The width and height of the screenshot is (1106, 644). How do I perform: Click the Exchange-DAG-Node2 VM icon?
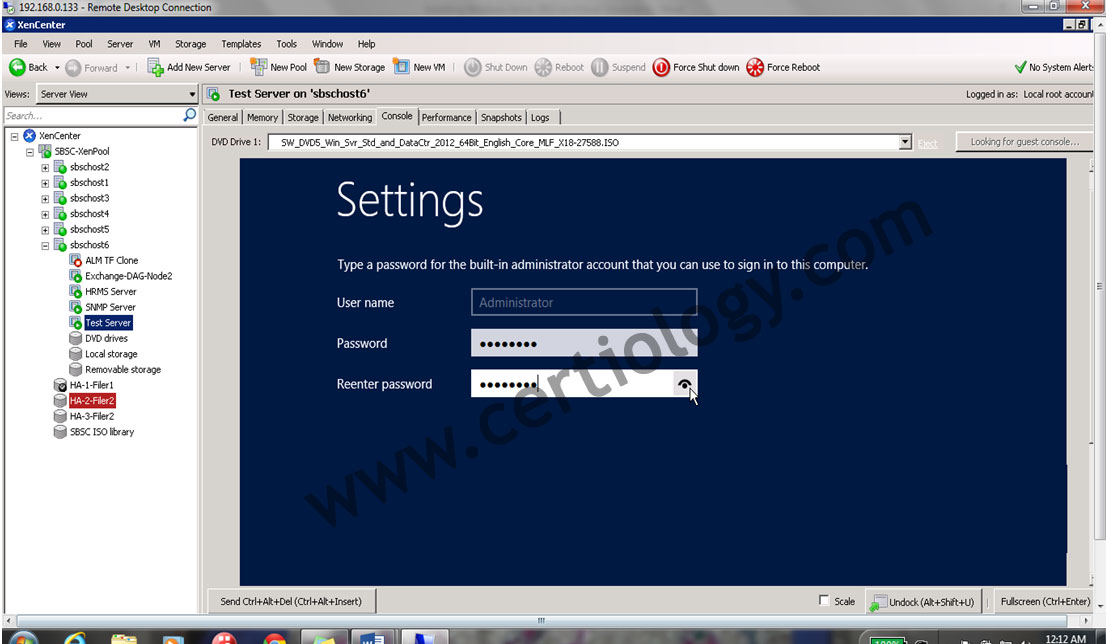pos(75,276)
